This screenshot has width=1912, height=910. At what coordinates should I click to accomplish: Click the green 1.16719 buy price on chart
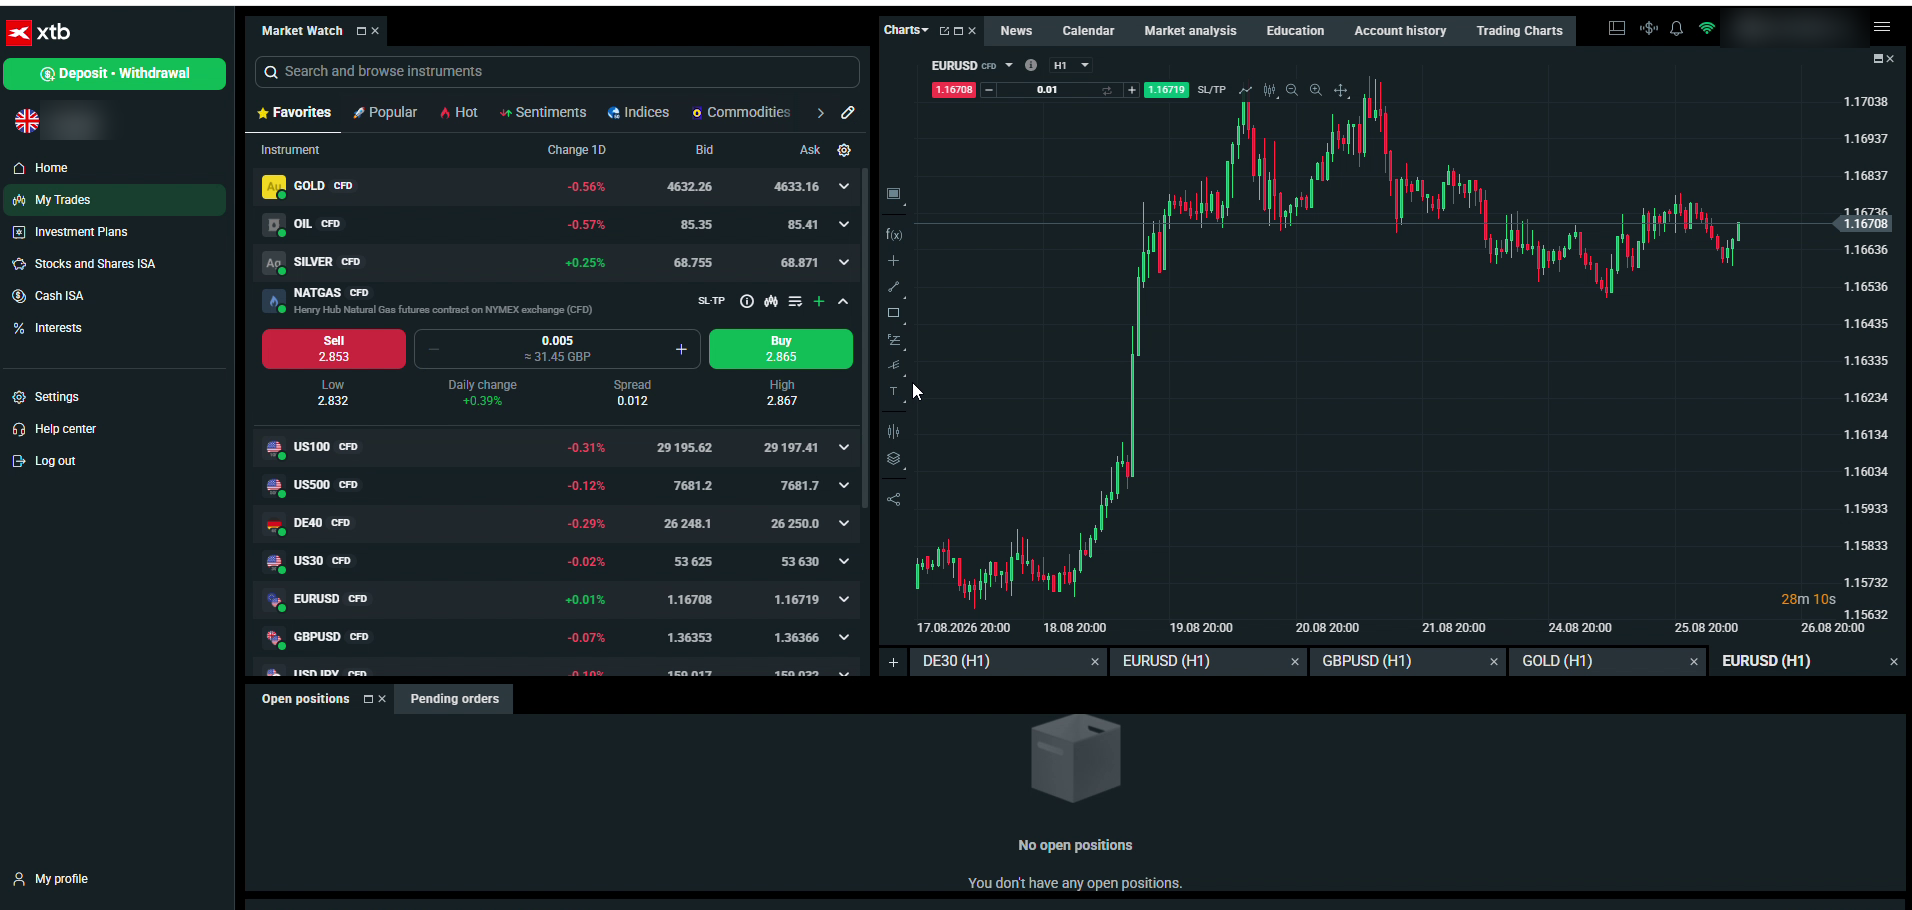click(x=1166, y=90)
